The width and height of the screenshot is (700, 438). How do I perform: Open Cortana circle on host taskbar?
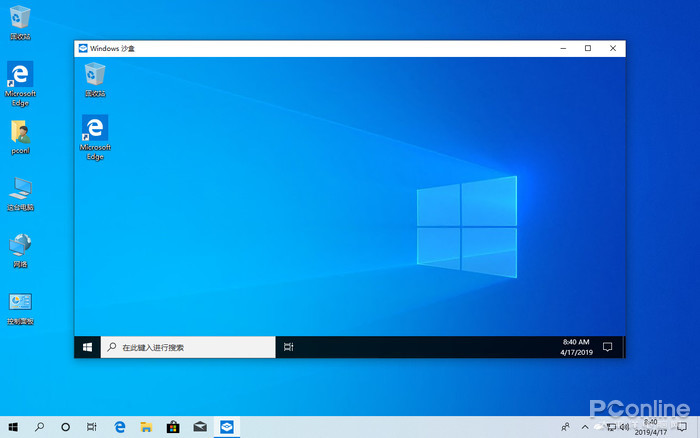66,427
